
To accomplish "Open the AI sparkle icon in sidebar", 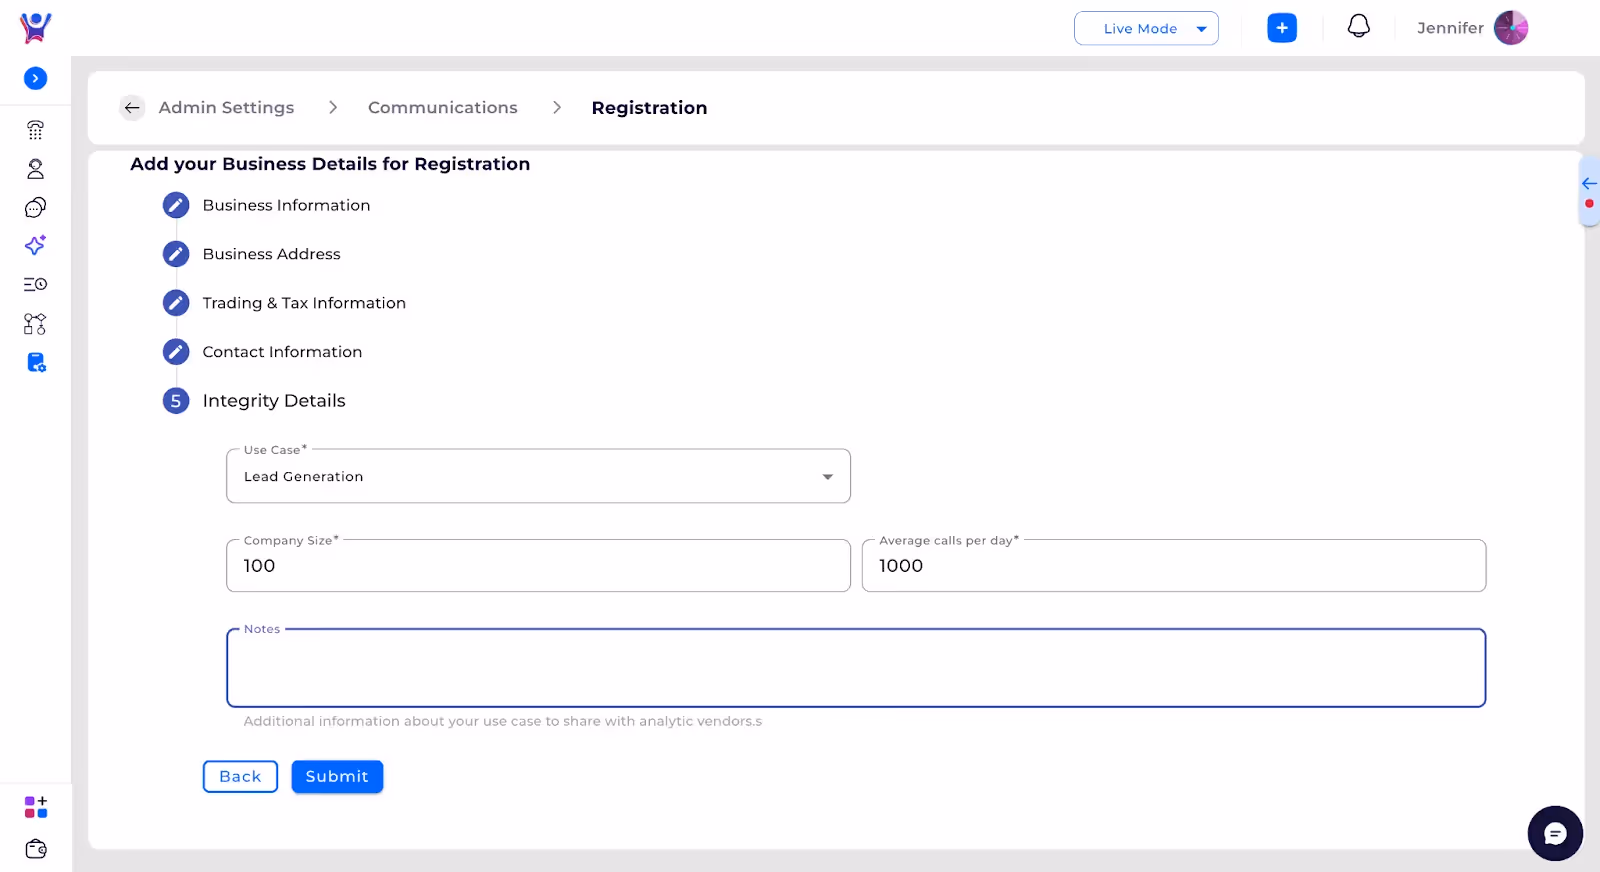I will tap(35, 246).
